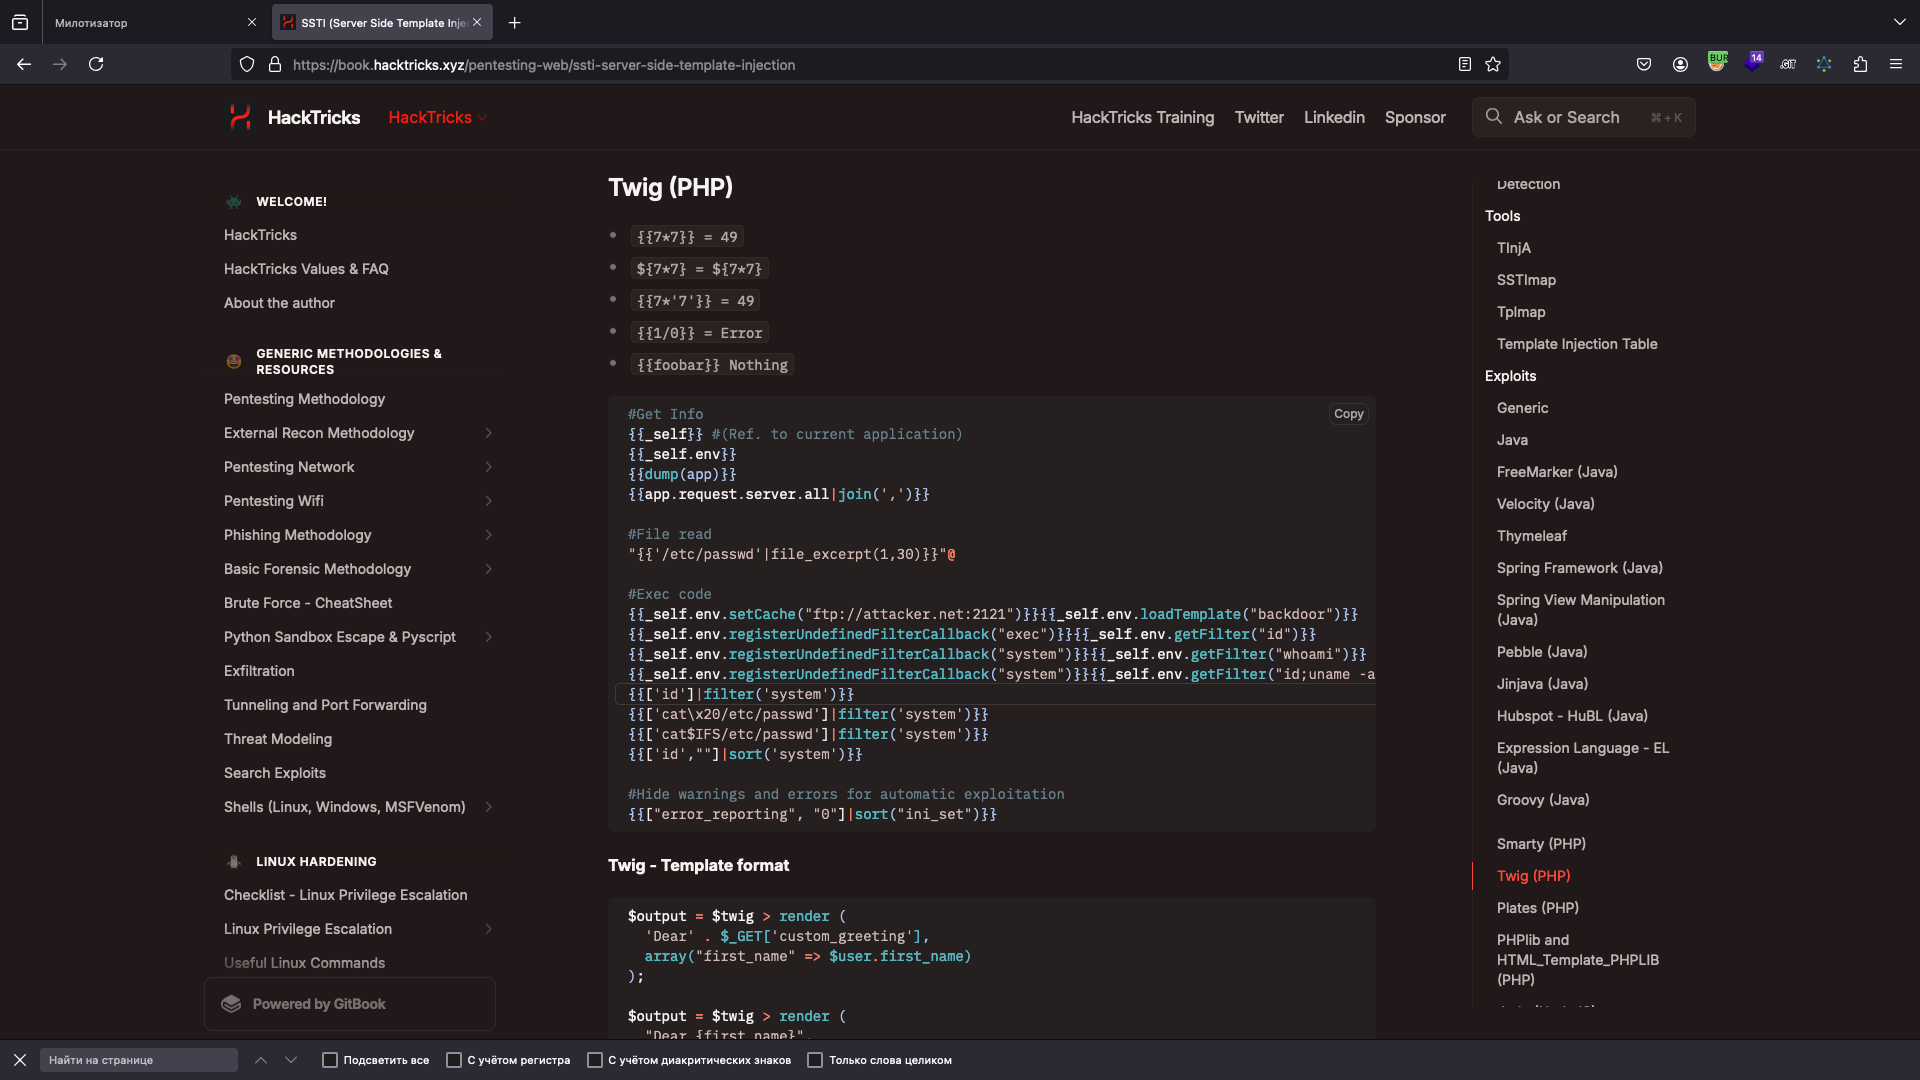Open the red HackTricks dropdown menu
The width and height of the screenshot is (1920, 1080).
pos(437,117)
